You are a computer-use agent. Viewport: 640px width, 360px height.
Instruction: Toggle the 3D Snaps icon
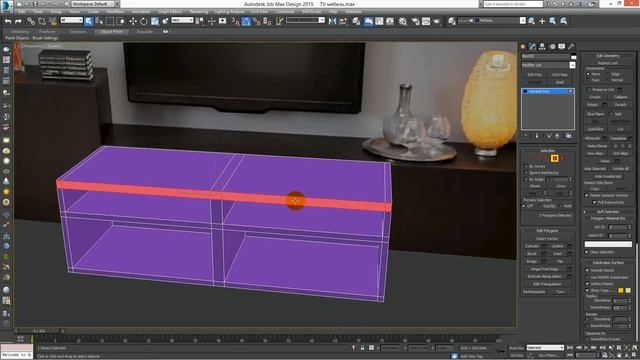pyautogui.click(x=236, y=21)
